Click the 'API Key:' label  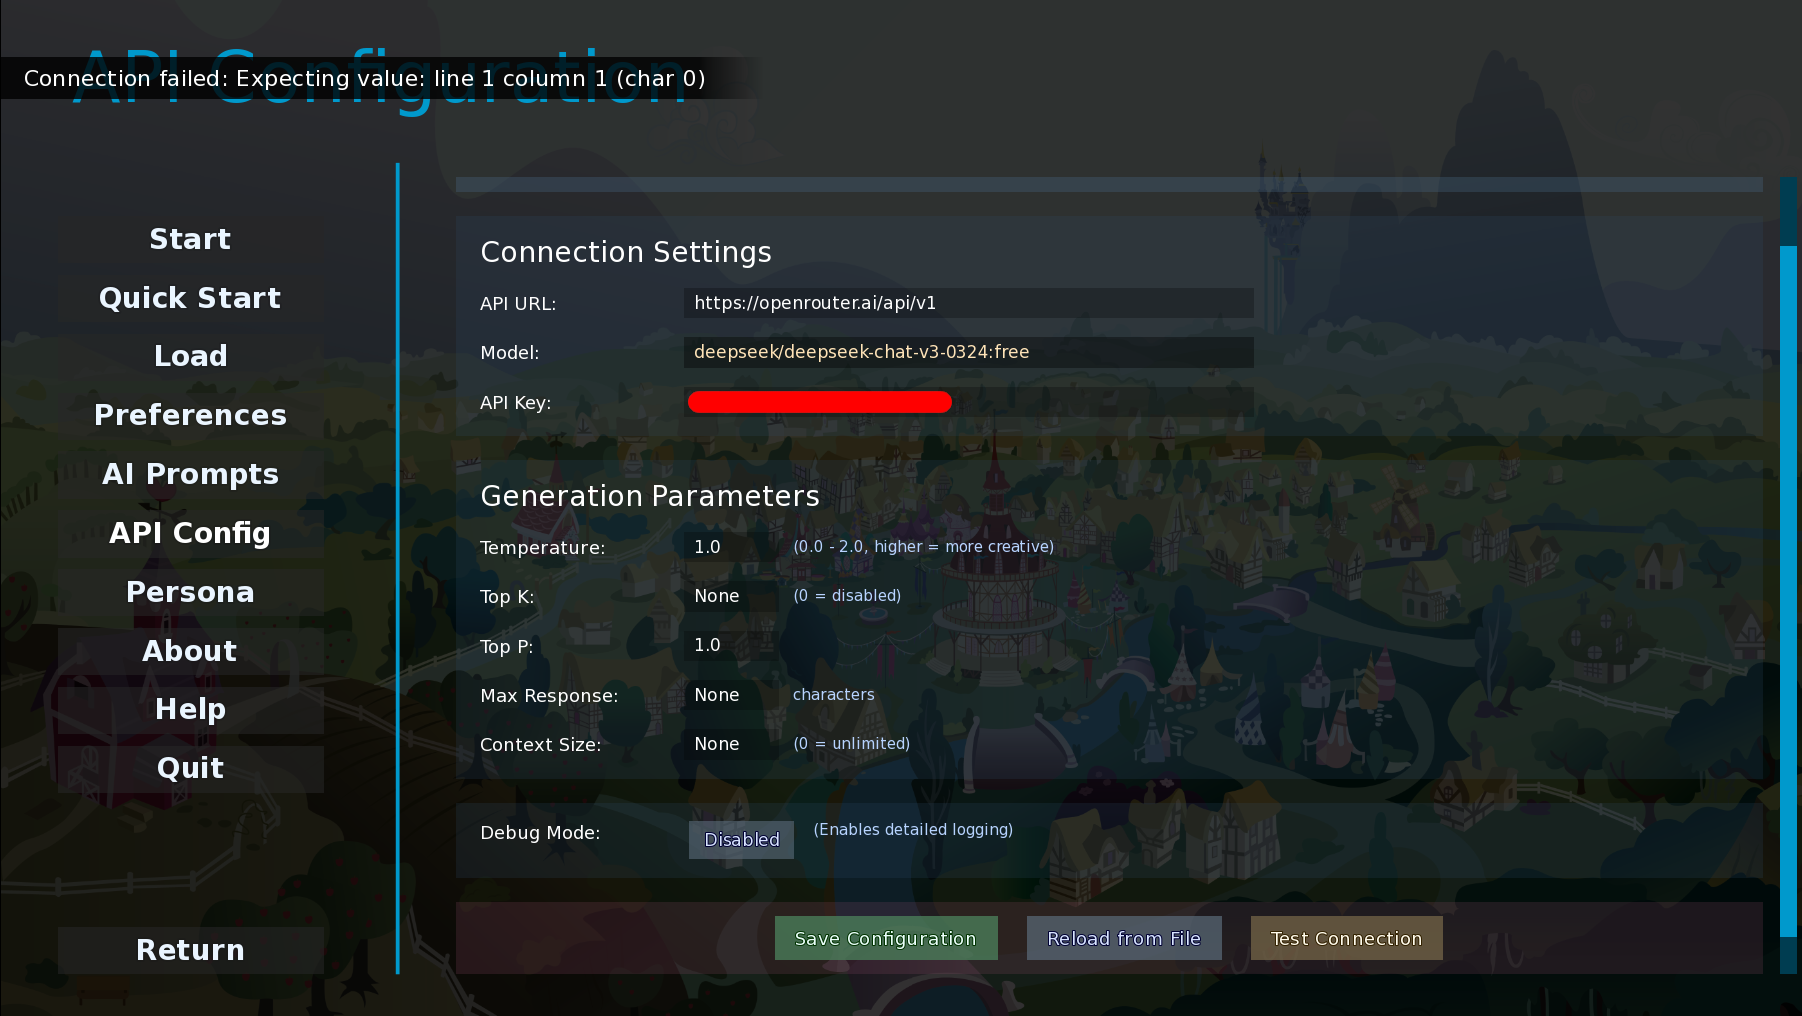pyautogui.click(x=515, y=403)
